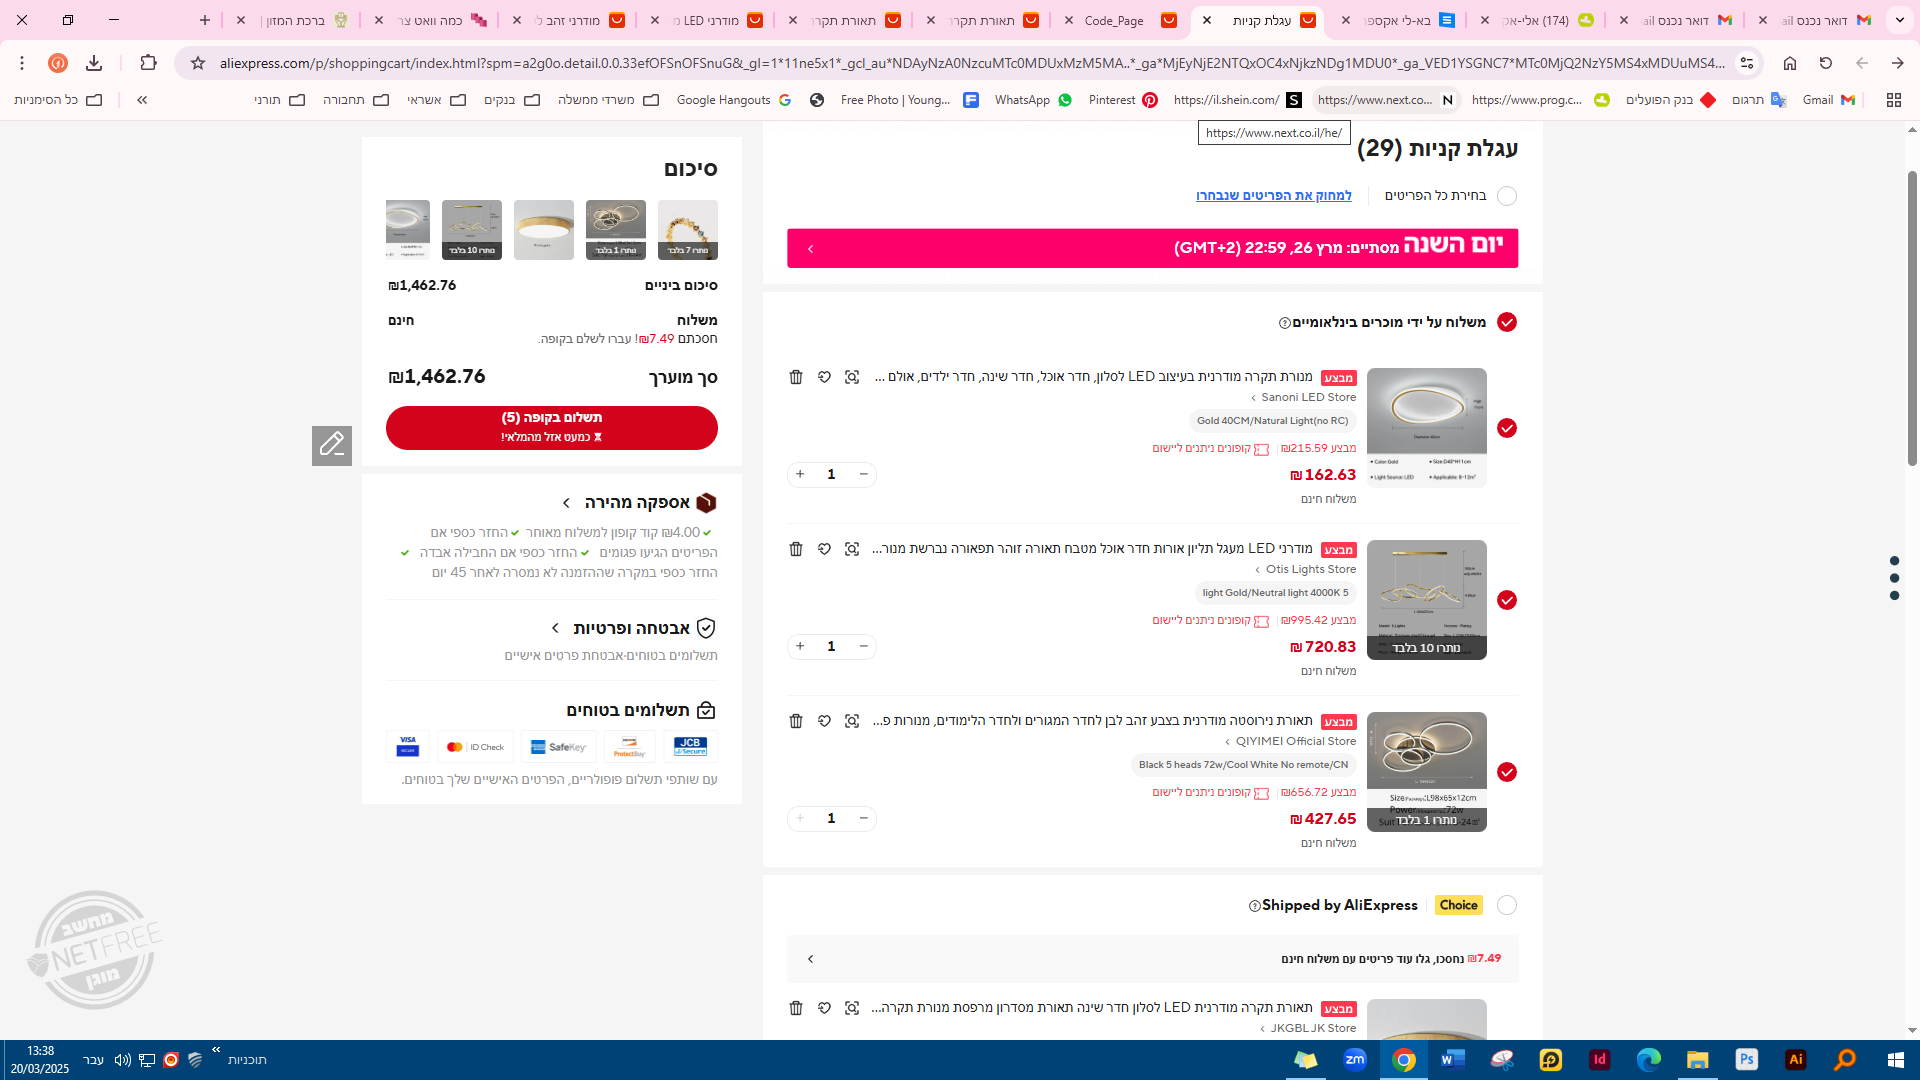Uncheck the Sanoni LED Store item checkbox
This screenshot has height=1080, width=1920.
1507,428
